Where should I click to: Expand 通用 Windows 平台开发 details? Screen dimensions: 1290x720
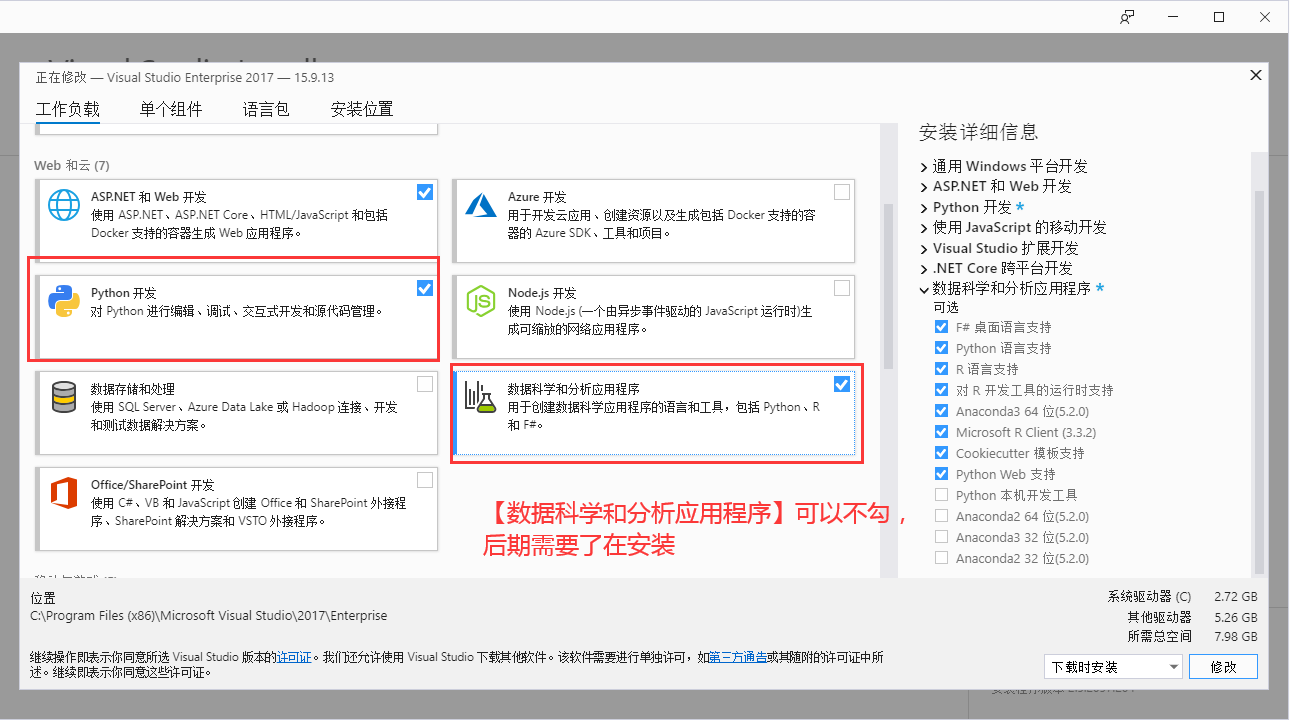point(923,167)
